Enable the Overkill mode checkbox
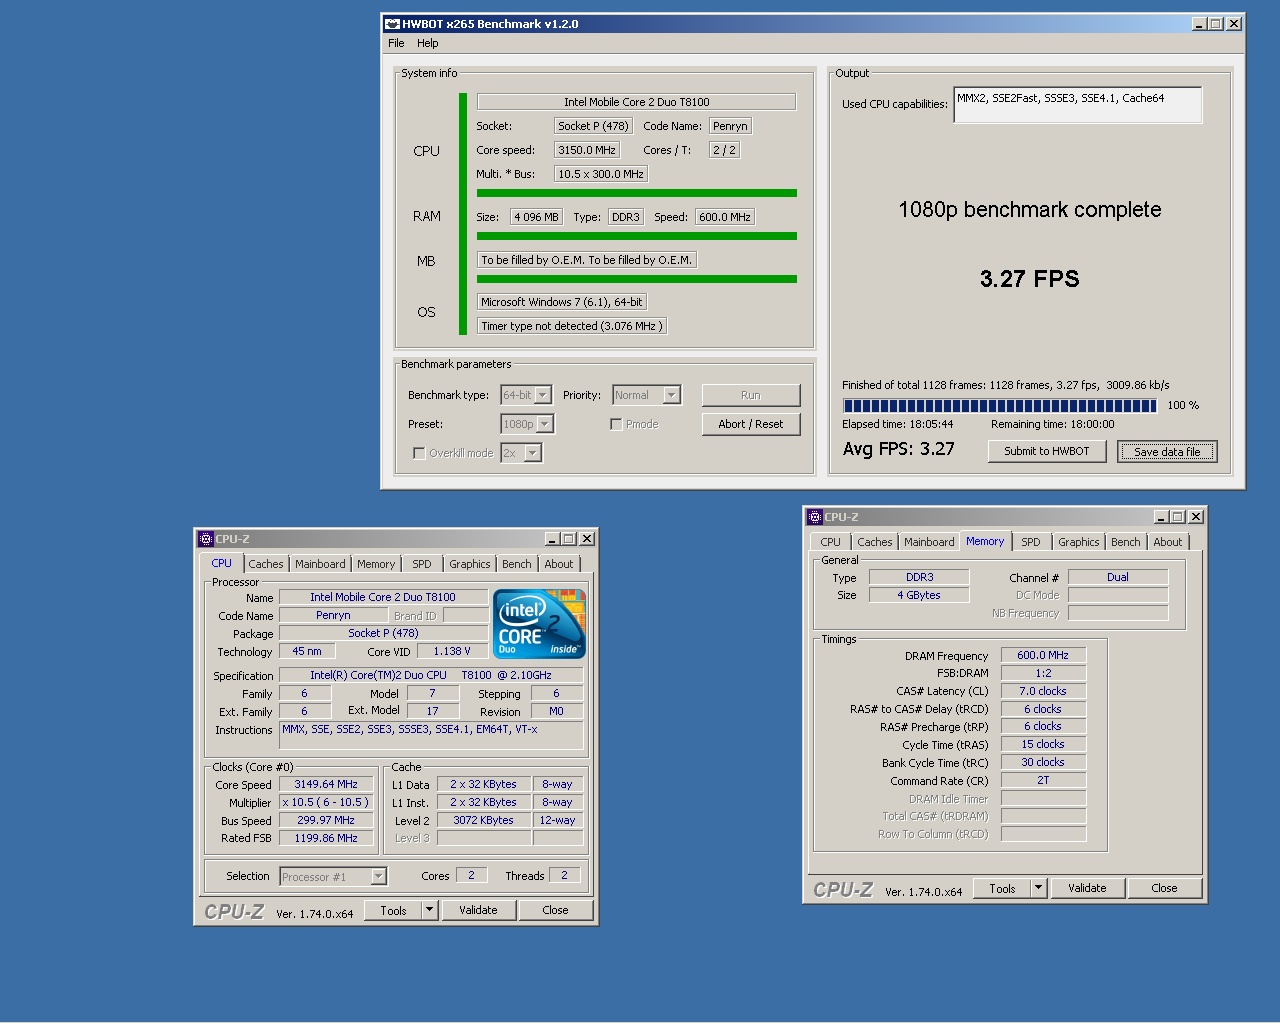This screenshot has height=1024, width=1280. click(x=419, y=453)
